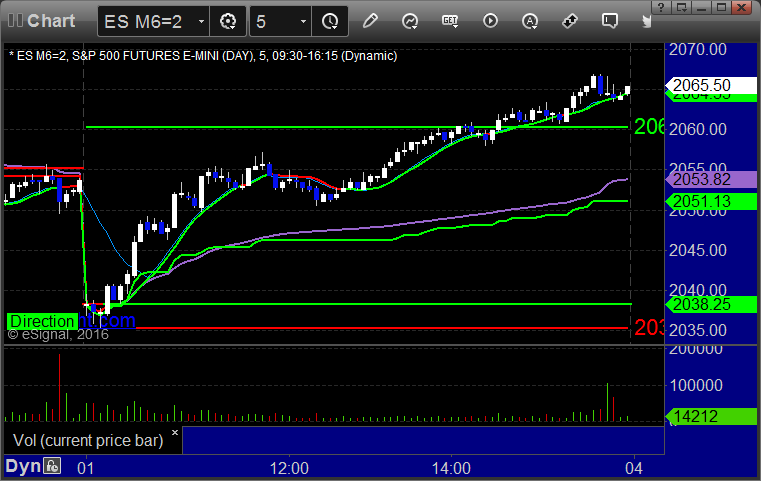
Task: Click the 2060.00 price axis label
Action: pos(697,130)
